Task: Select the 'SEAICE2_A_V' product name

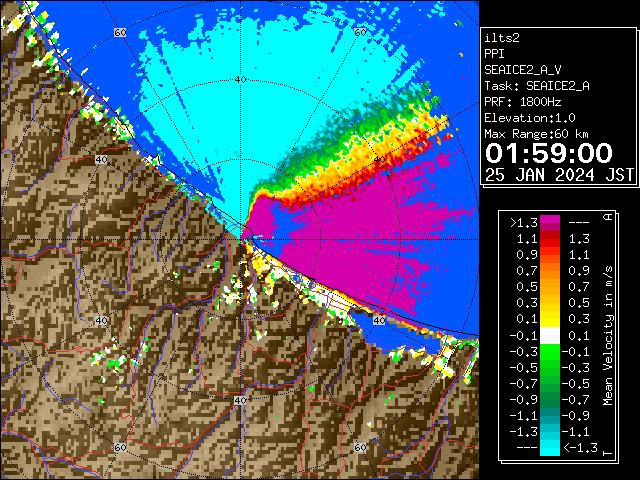Action: pyautogui.click(x=523, y=70)
